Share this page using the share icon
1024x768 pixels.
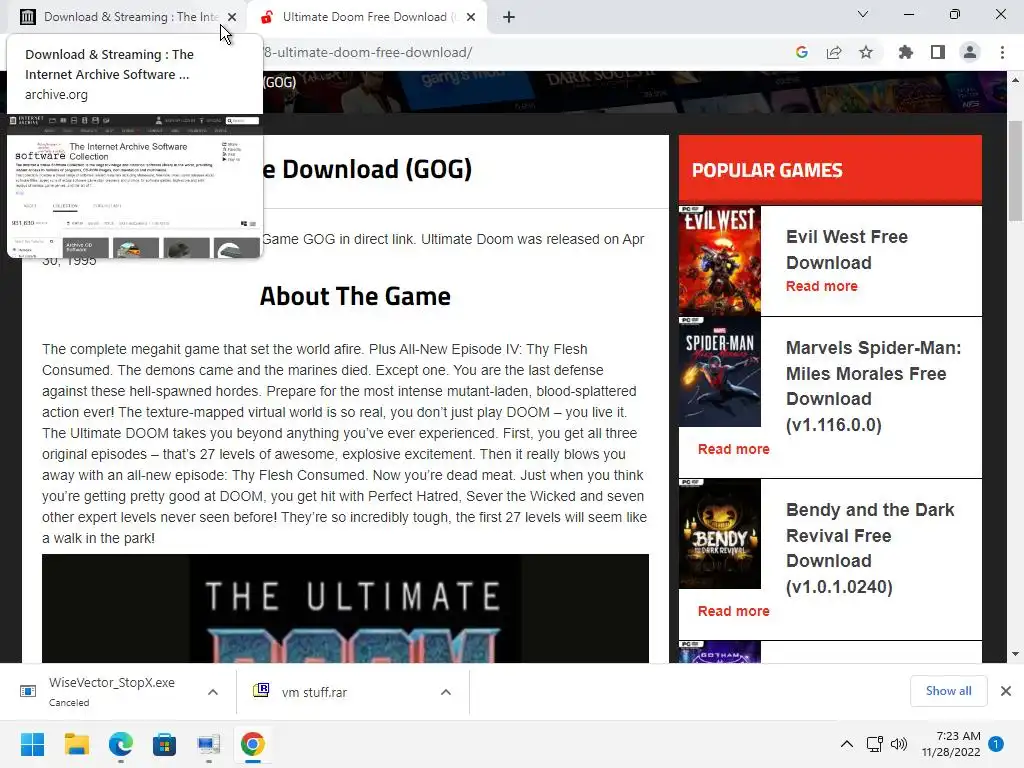[834, 52]
